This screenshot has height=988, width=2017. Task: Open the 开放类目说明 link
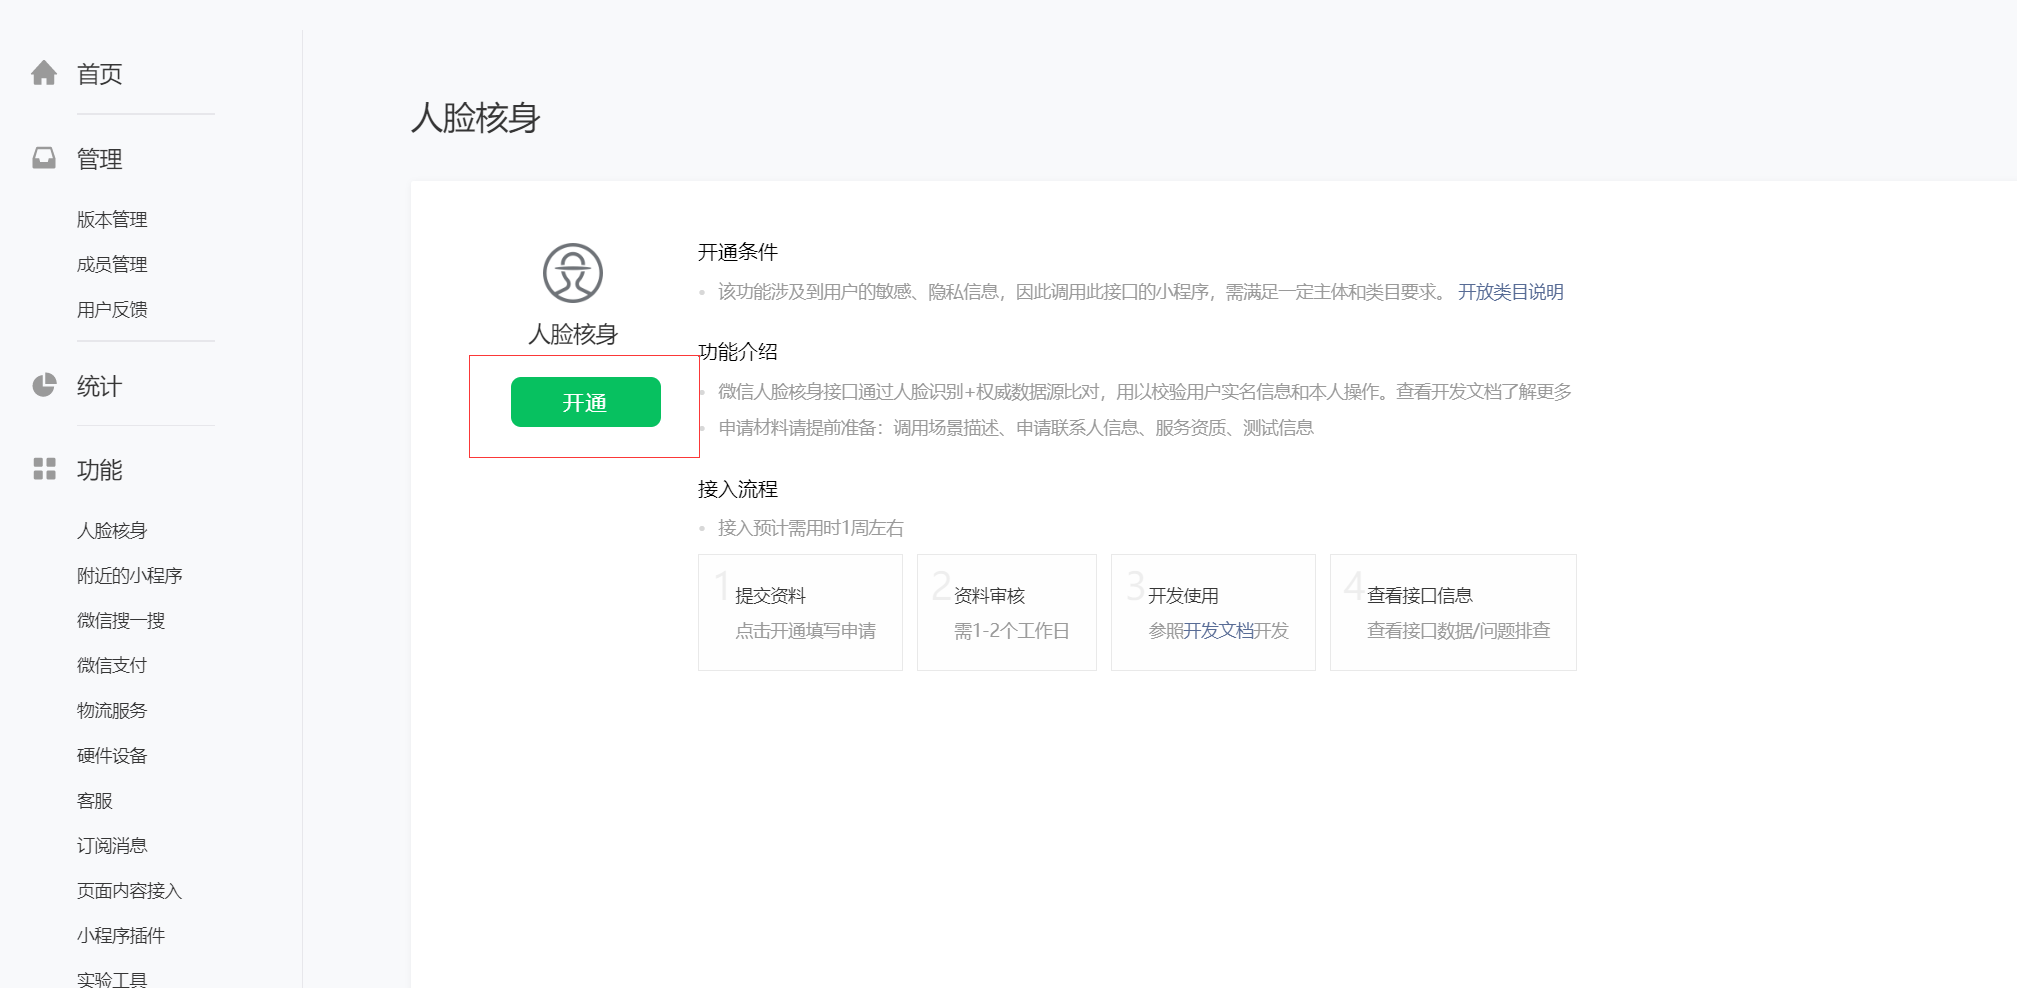(1511, 292)
